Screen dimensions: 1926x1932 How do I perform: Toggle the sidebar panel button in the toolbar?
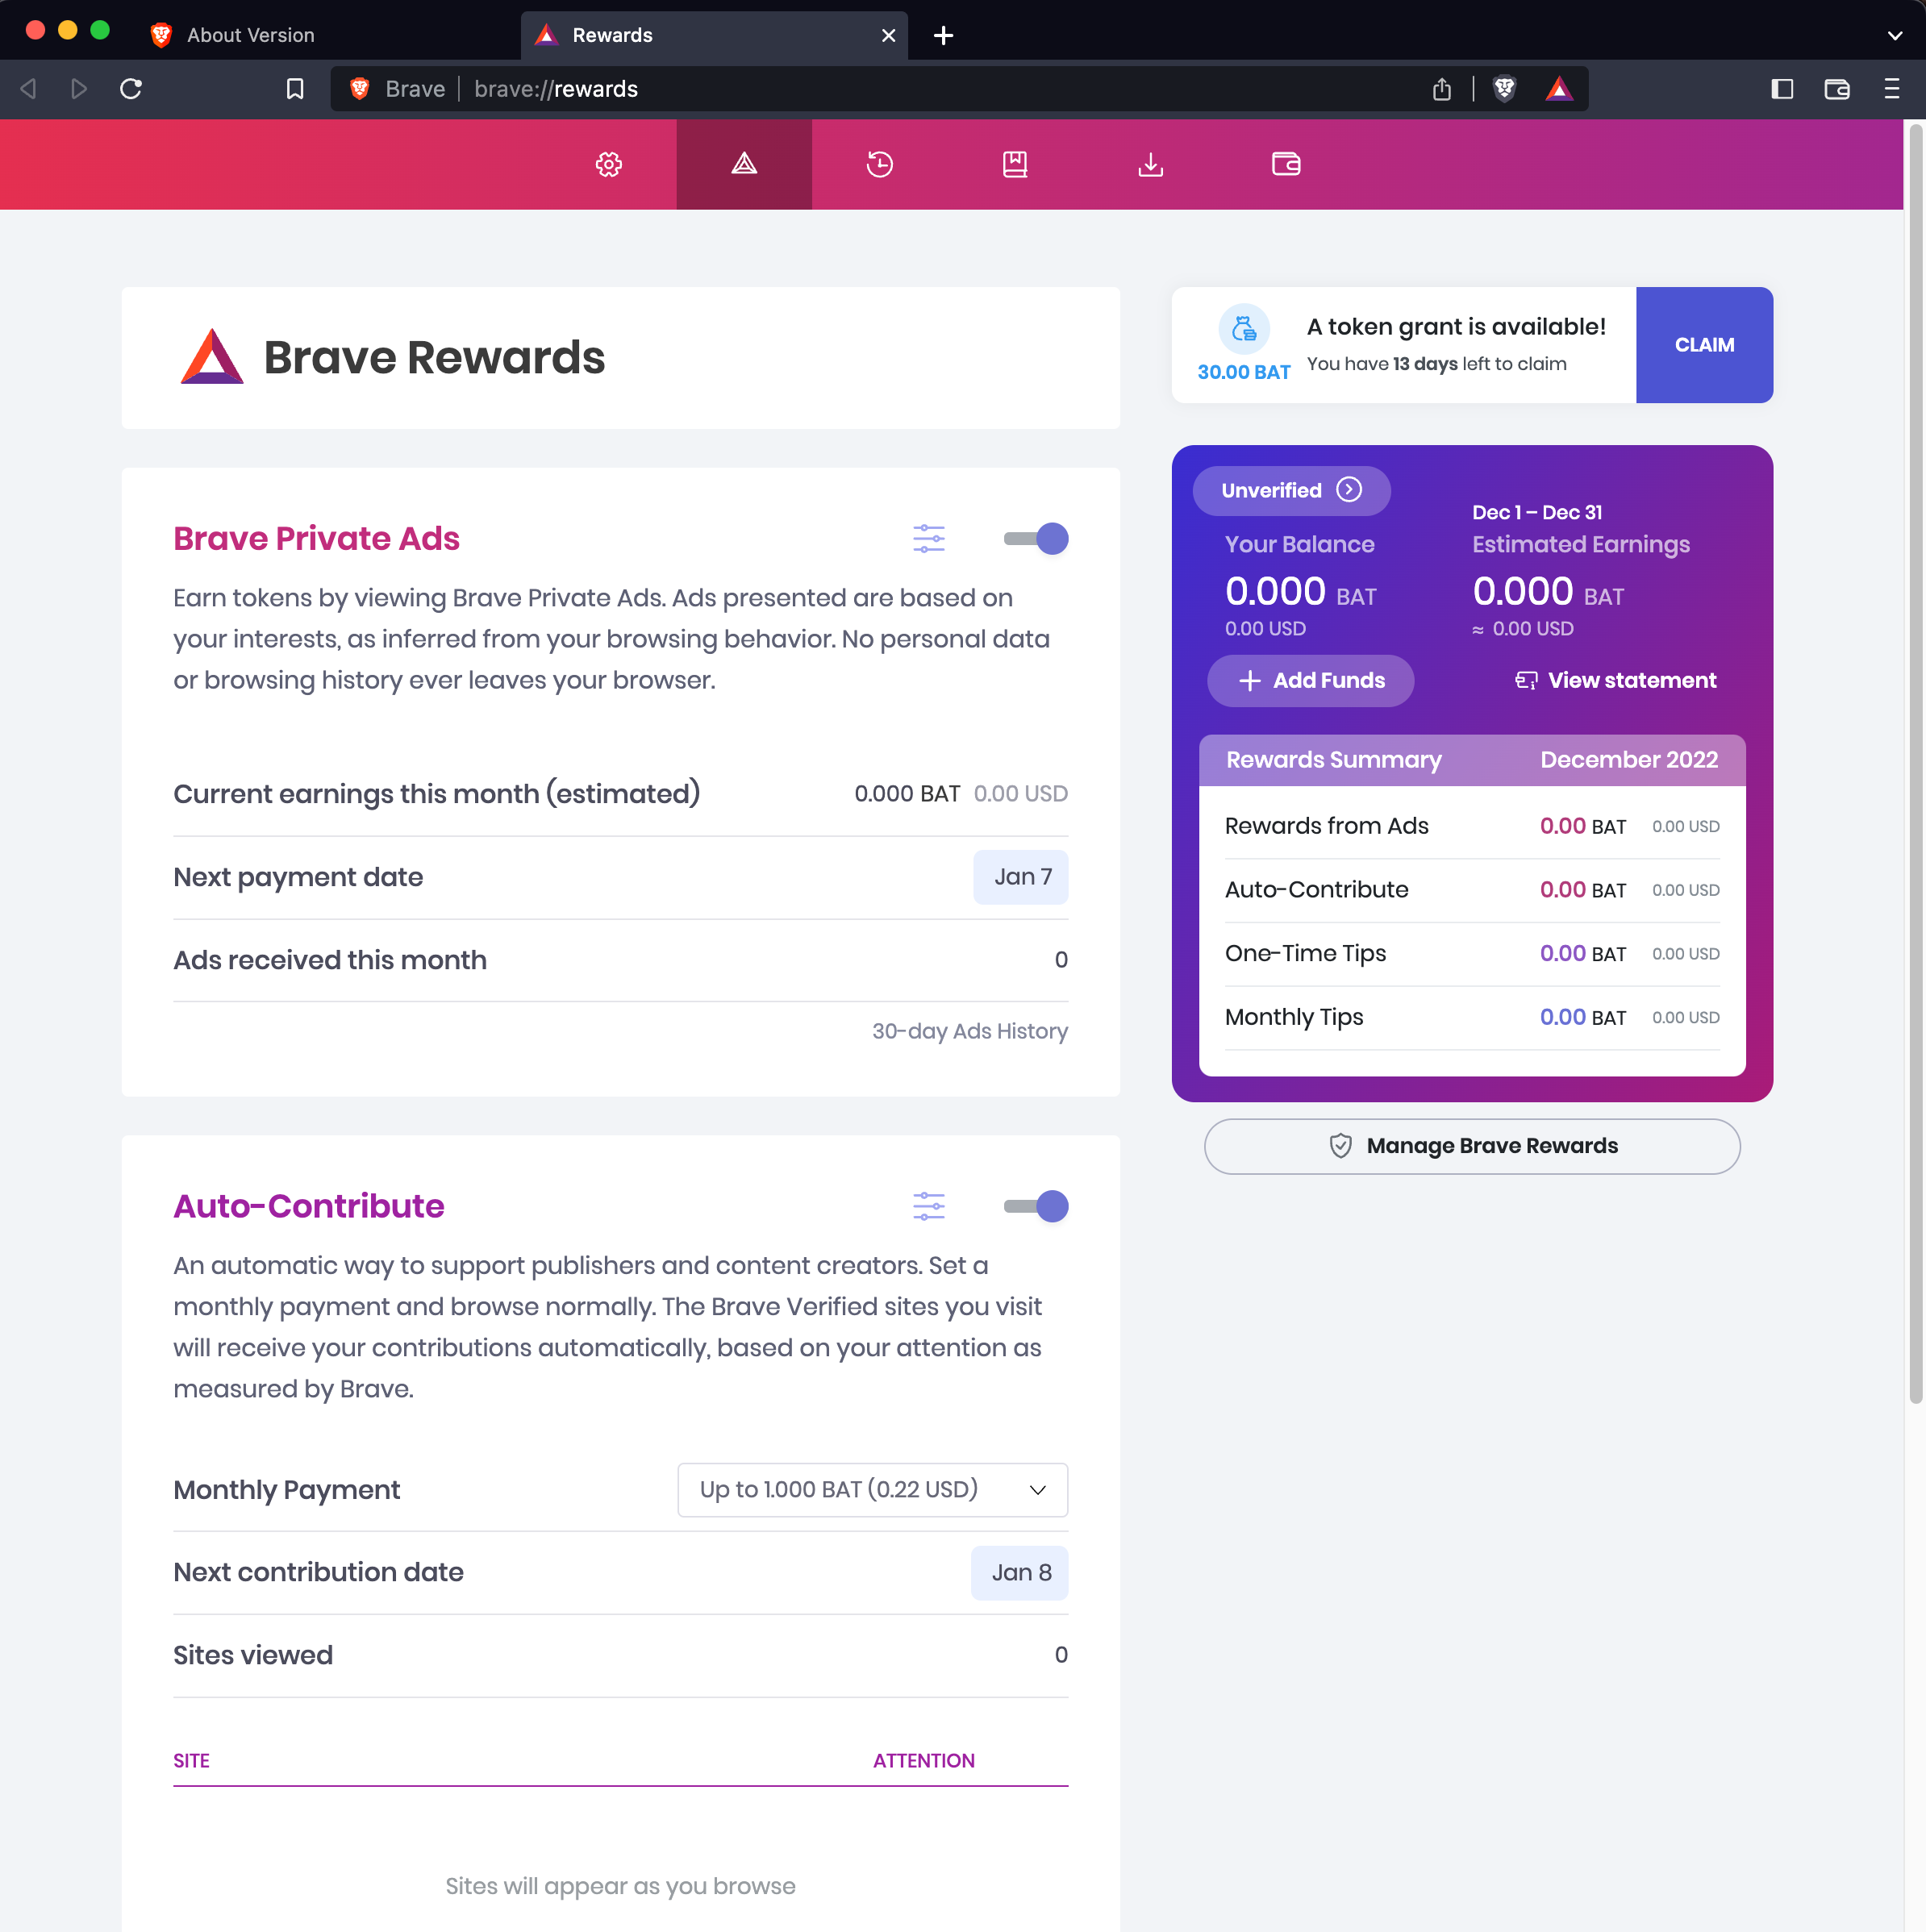1781,89
